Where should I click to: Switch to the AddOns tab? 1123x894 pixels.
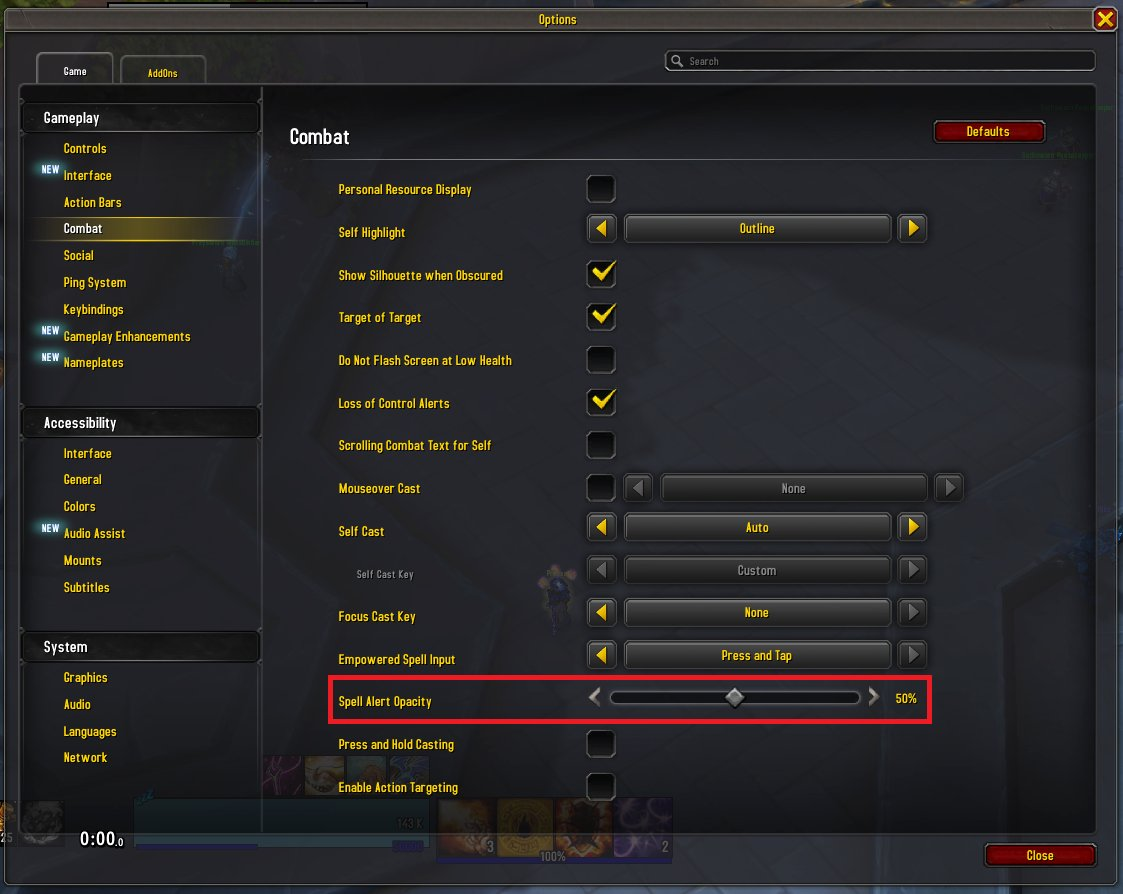(163, 72)
